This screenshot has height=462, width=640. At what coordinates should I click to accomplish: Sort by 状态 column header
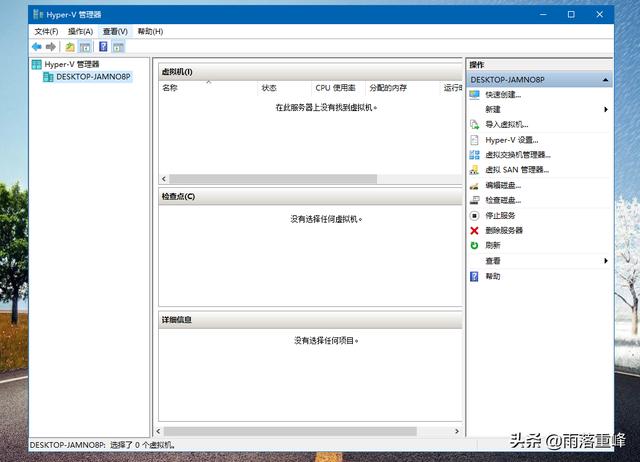click(x=284, y=88)
